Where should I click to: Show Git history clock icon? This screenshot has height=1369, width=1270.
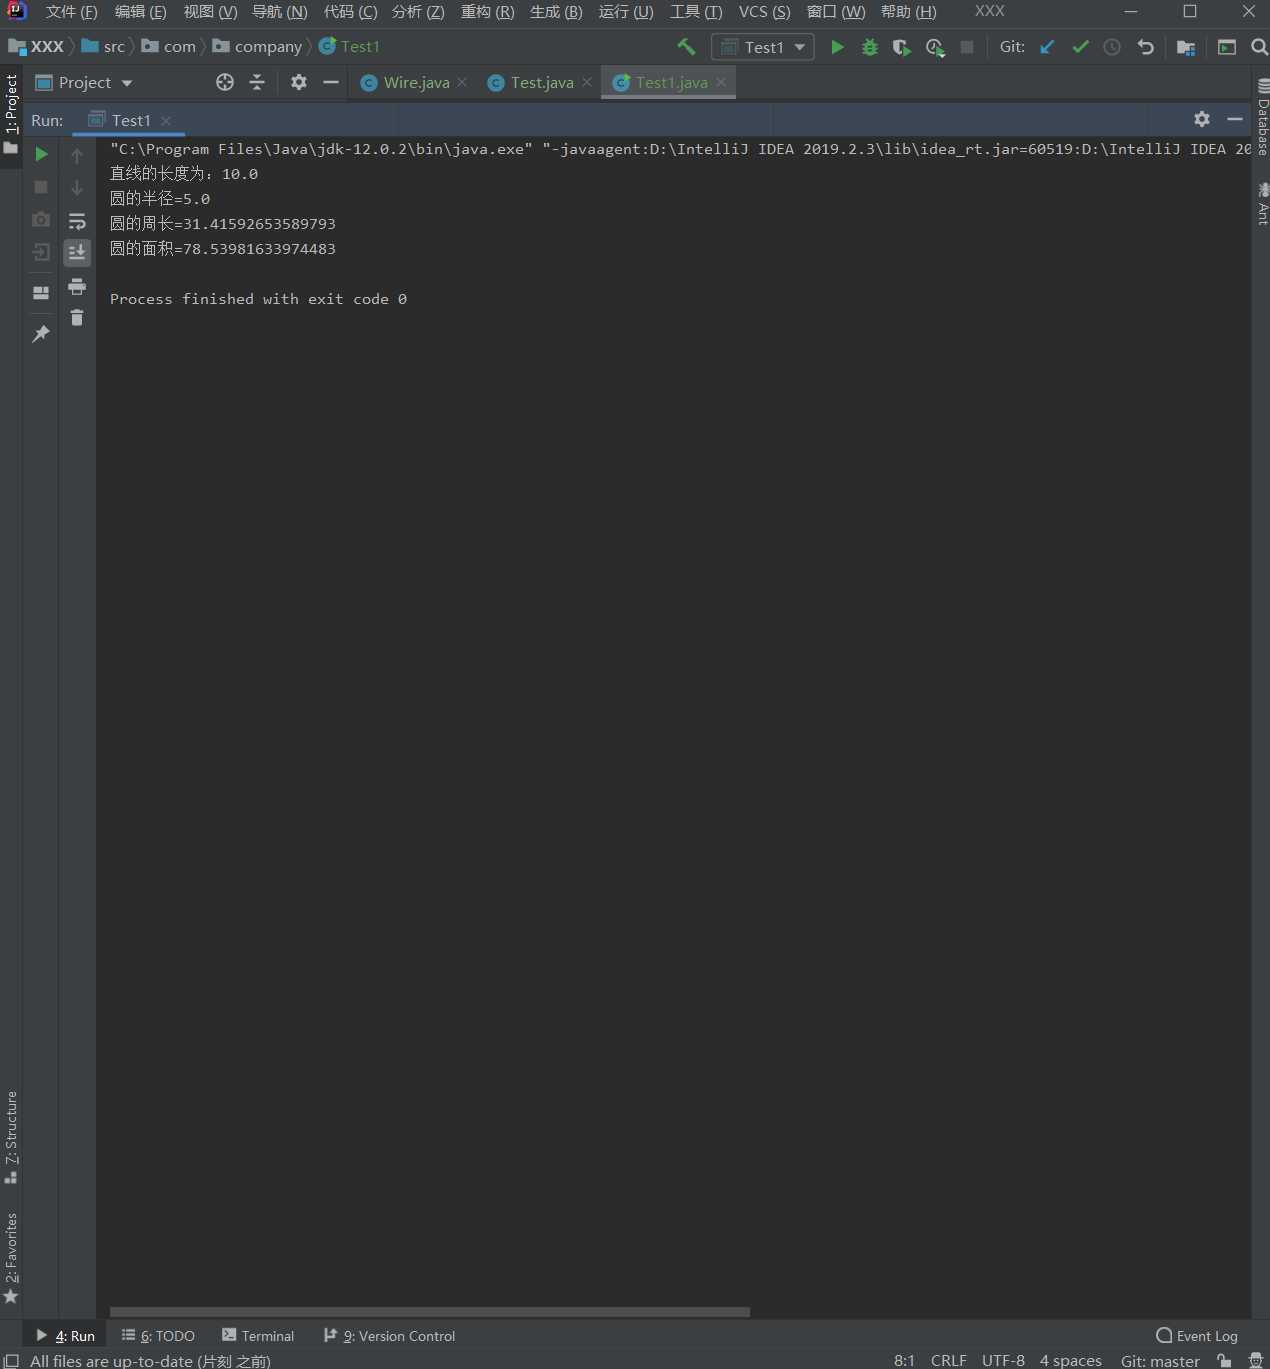point(1112,47)
